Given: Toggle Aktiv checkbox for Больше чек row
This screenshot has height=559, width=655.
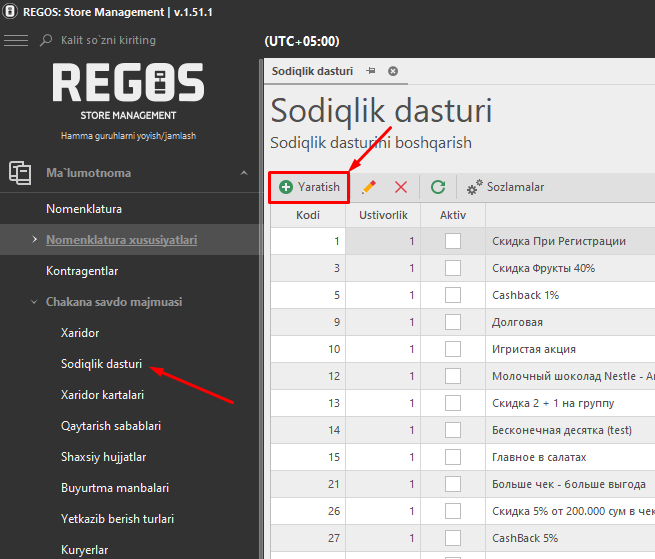Looking at the screenshot, I should 453,484.
